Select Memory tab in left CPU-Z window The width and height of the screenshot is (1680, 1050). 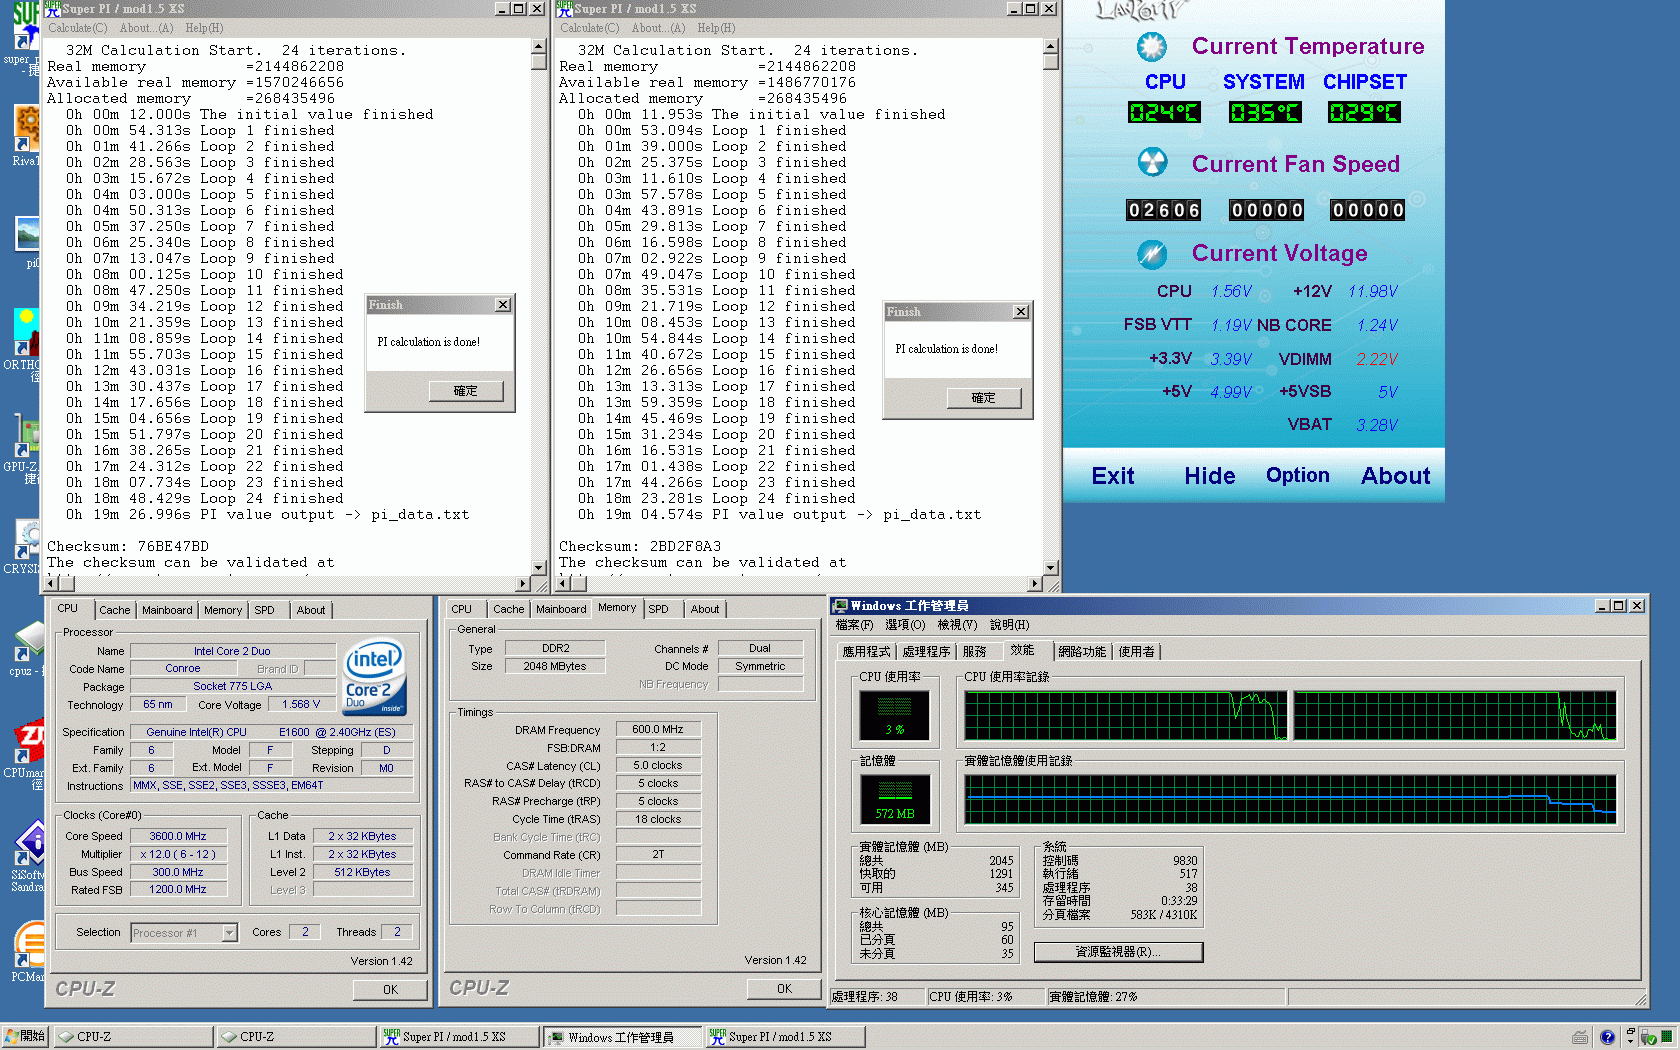point(223,610)
